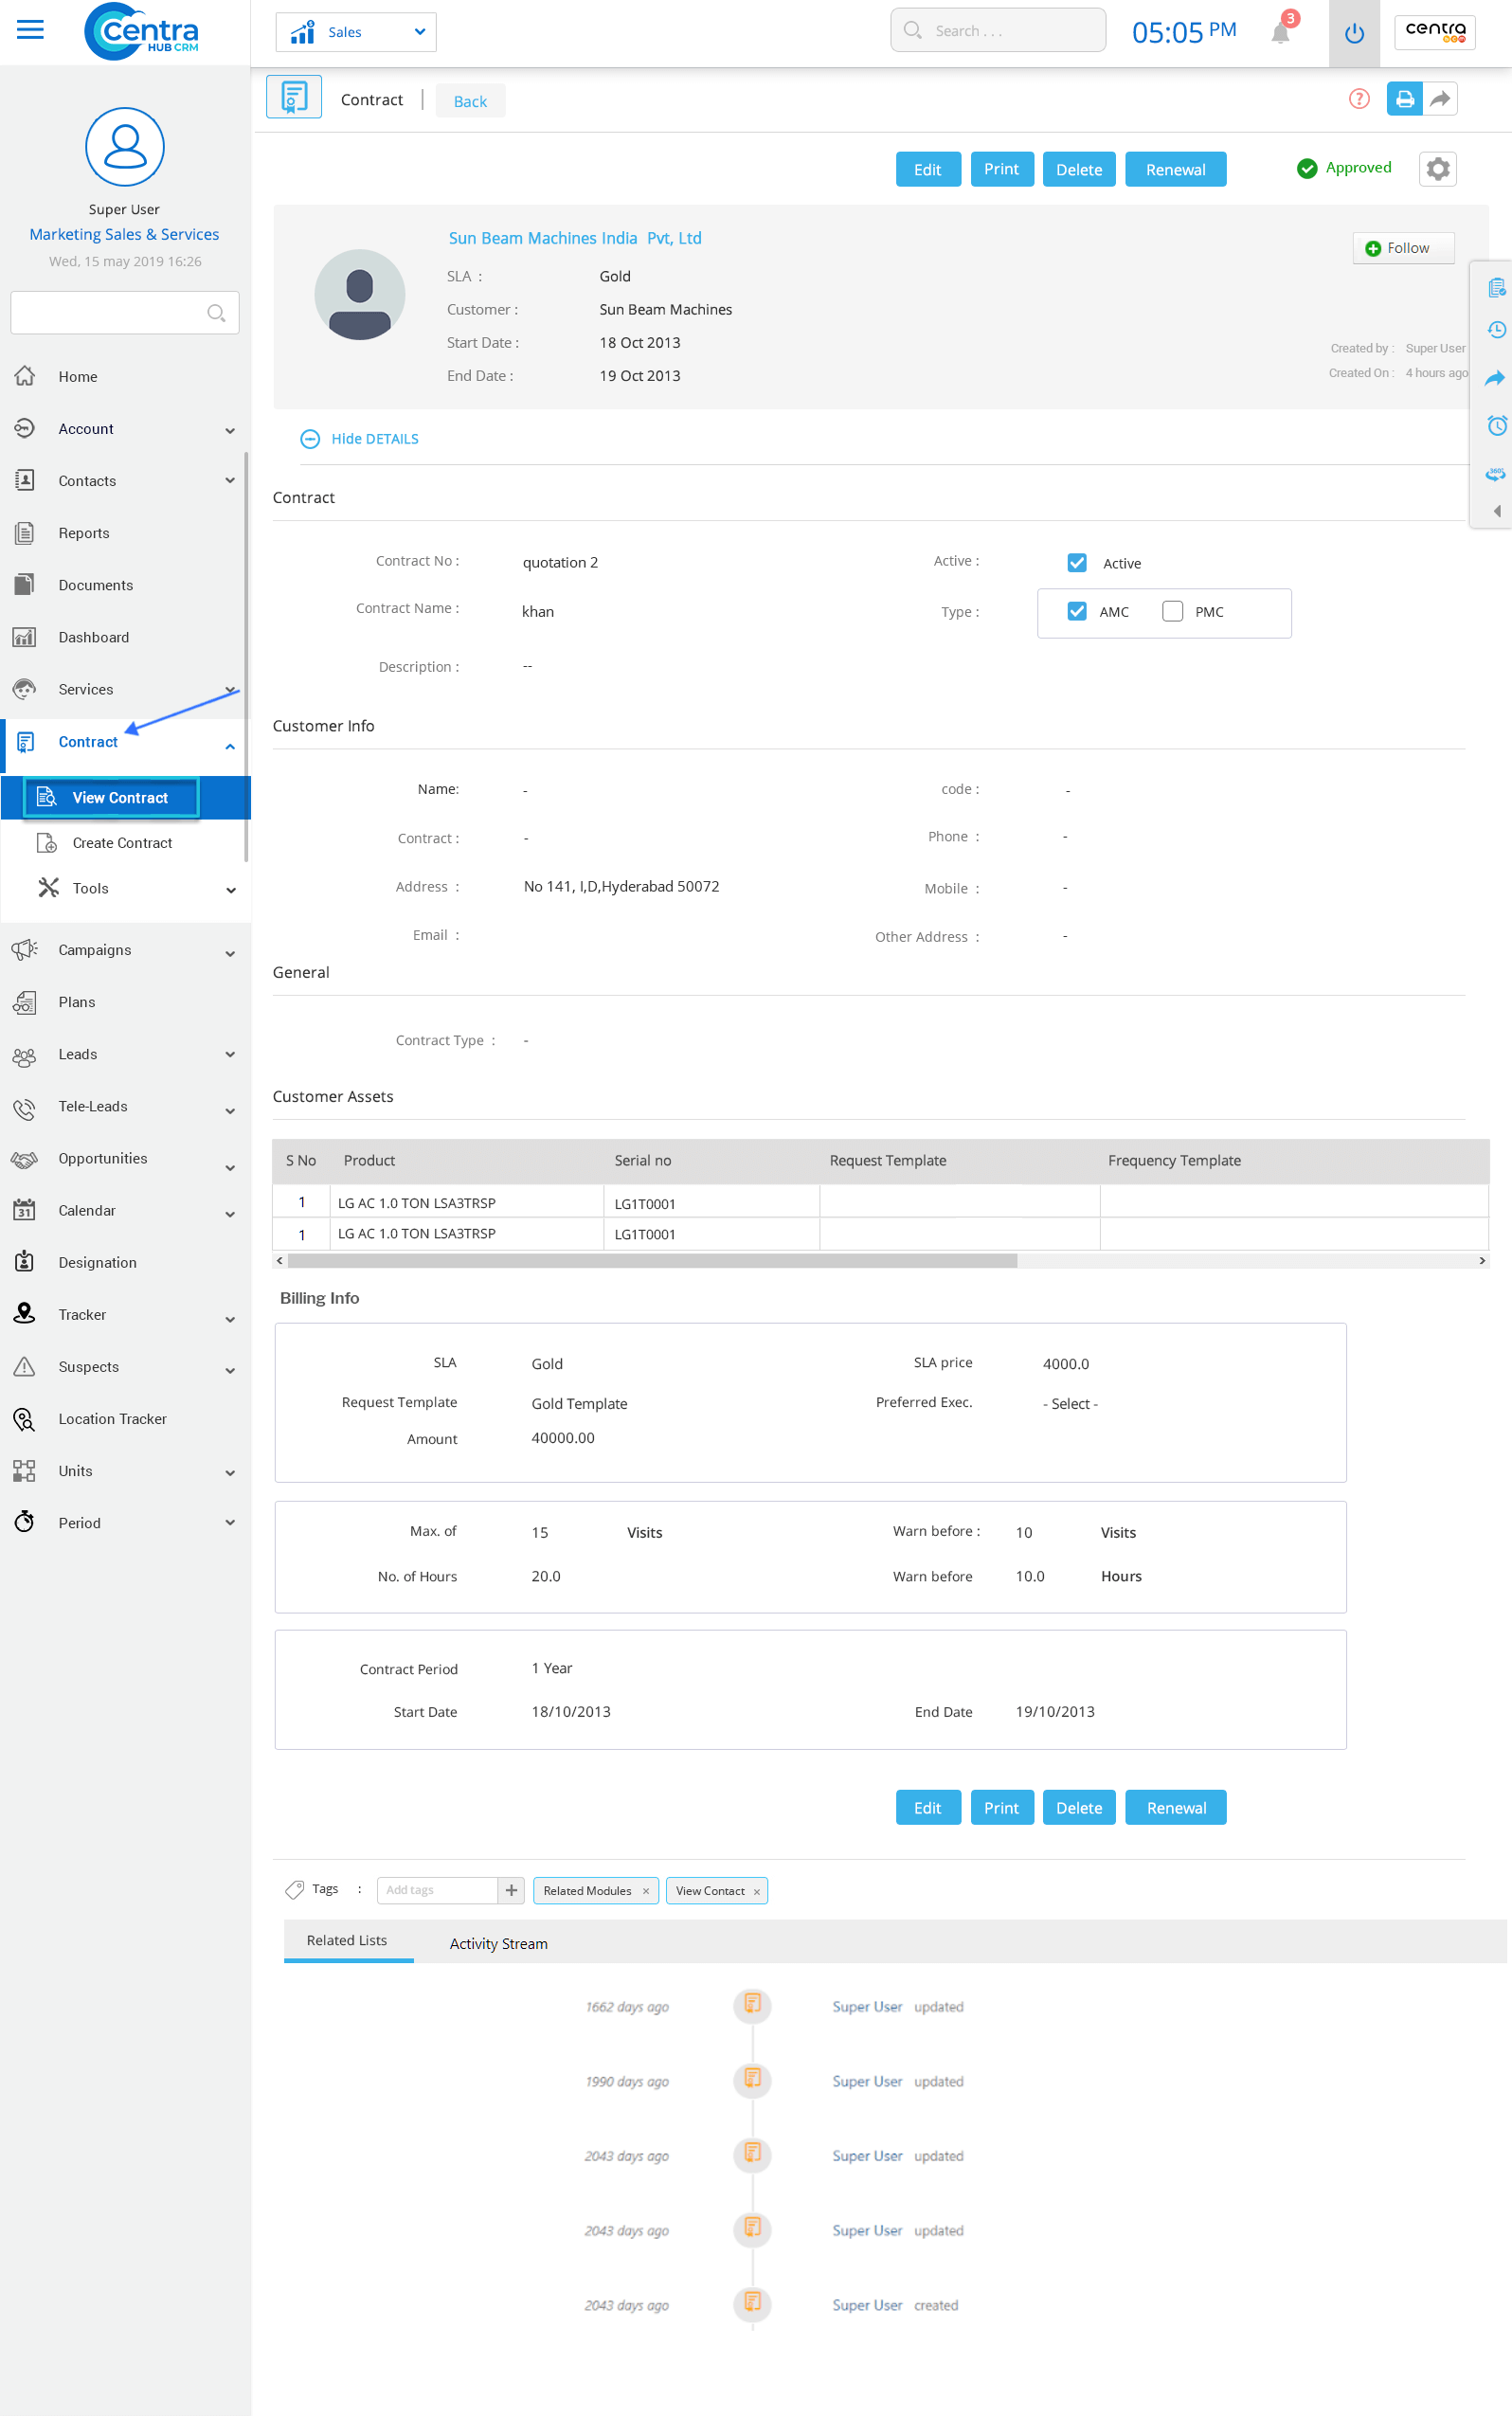1512x2416 pixels.
Task: Click the assets table right scroll arrow
Action: (x=1481, y=1260)
